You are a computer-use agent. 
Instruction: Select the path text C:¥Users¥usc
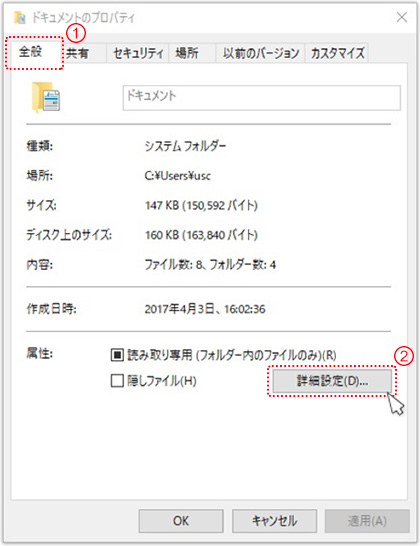(178, 176)
